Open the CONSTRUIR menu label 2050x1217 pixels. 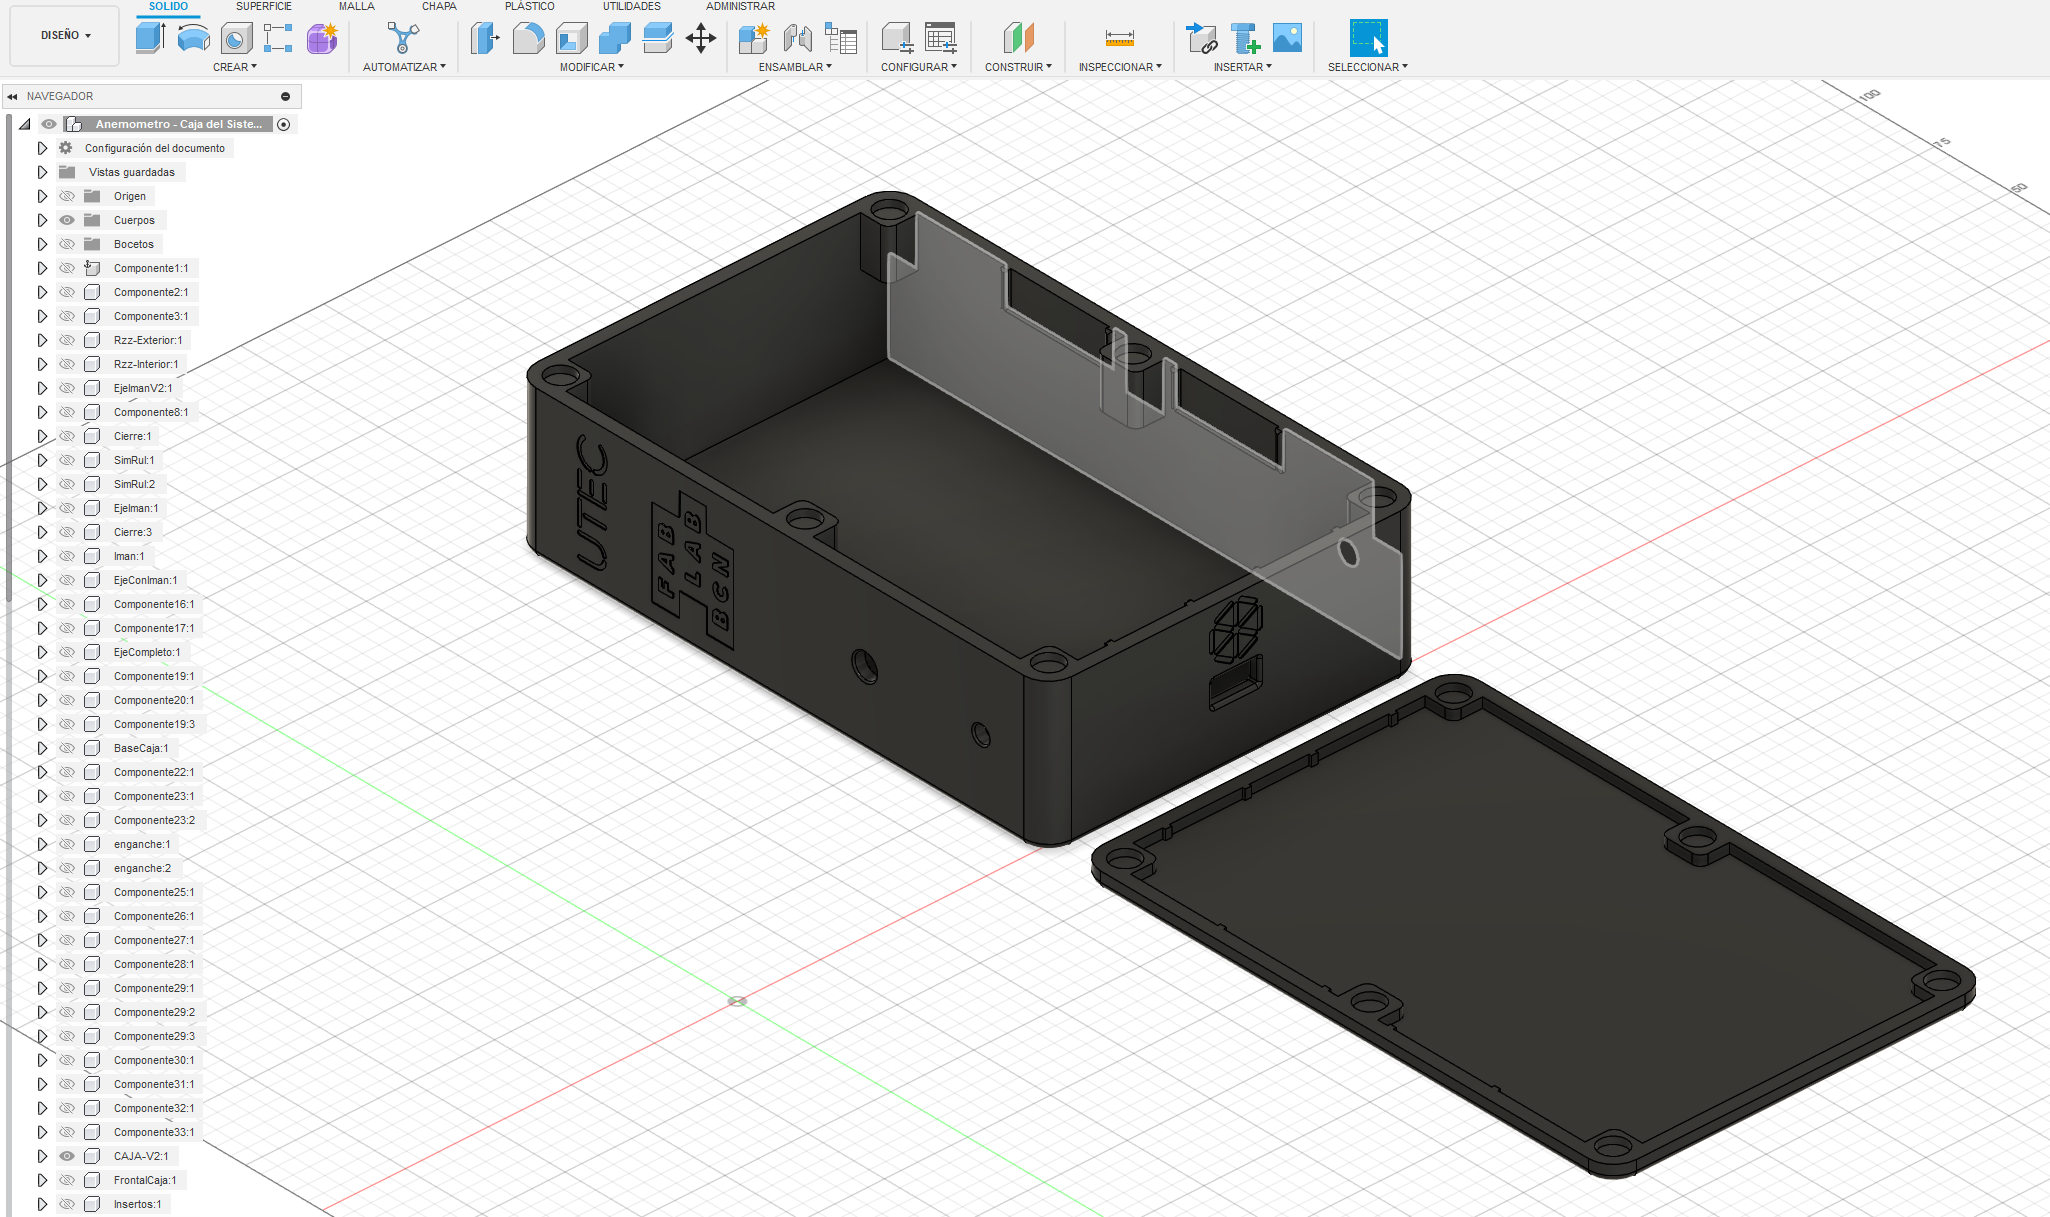click(x=1018, y=67)
